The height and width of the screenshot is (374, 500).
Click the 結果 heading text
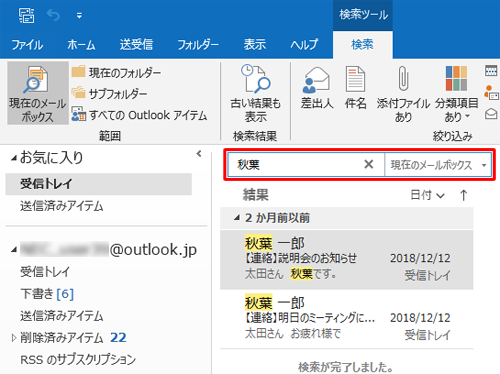[x=256, y=195]
